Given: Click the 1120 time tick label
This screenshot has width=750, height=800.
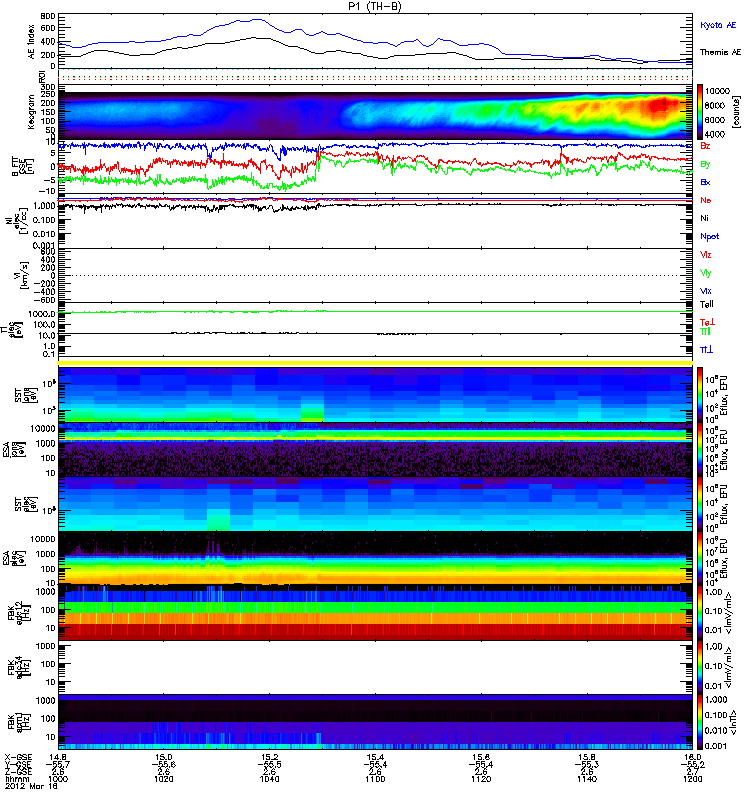Looking at the screenshot, I should (481, 779).
